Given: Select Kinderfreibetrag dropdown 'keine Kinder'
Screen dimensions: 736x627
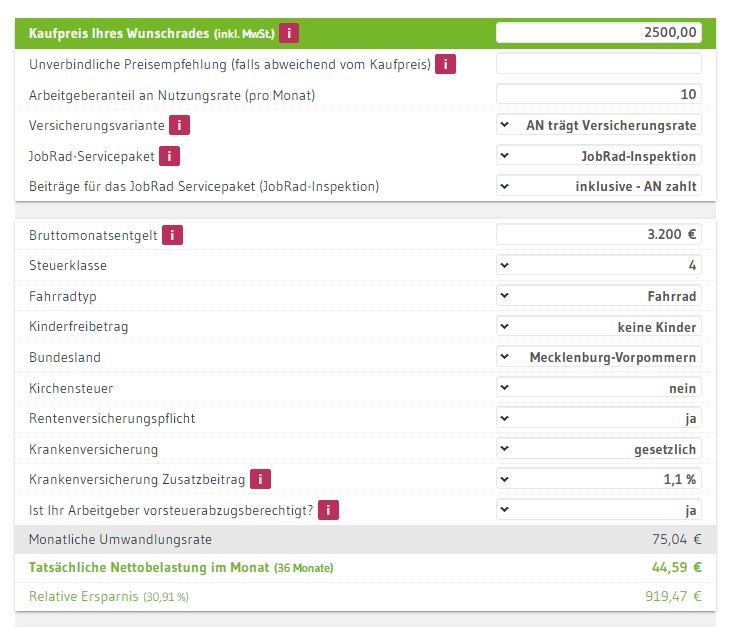Looking at the screenshot, I should coord(598,327).
